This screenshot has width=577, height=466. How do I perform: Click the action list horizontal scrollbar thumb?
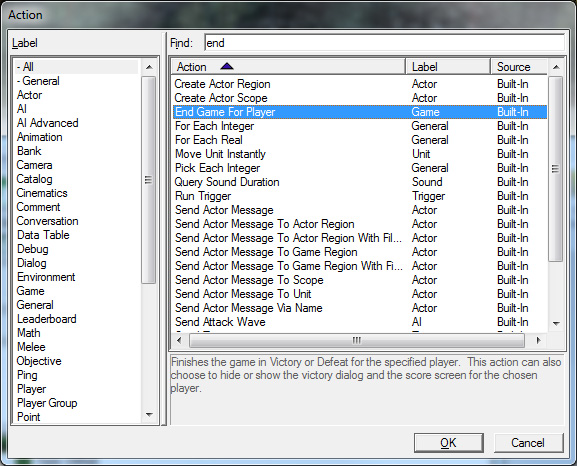point(357,340)
